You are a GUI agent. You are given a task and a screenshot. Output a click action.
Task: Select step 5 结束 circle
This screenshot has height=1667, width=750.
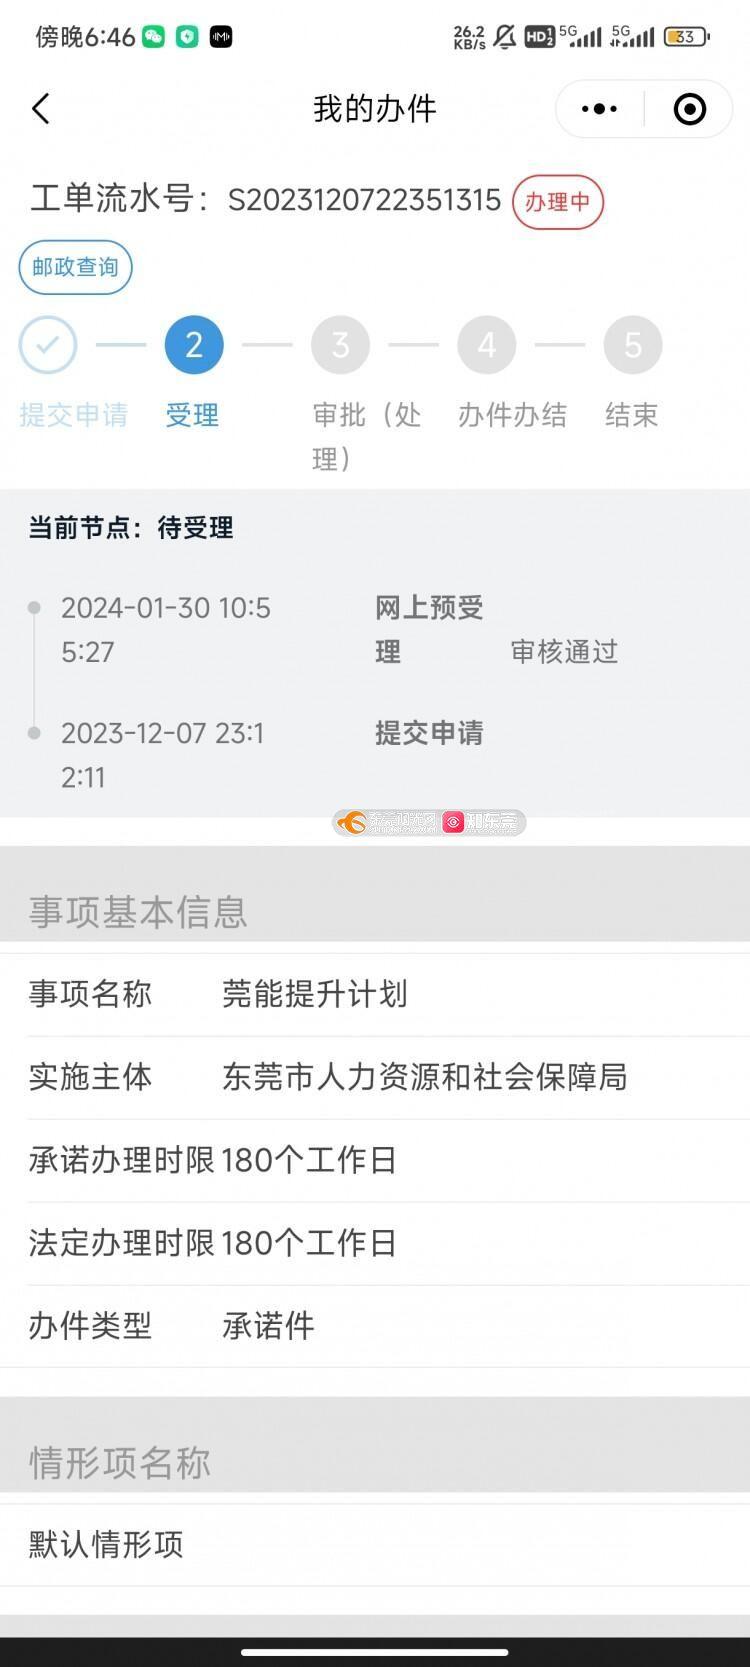pyautogui.click(x=633, y=345)
